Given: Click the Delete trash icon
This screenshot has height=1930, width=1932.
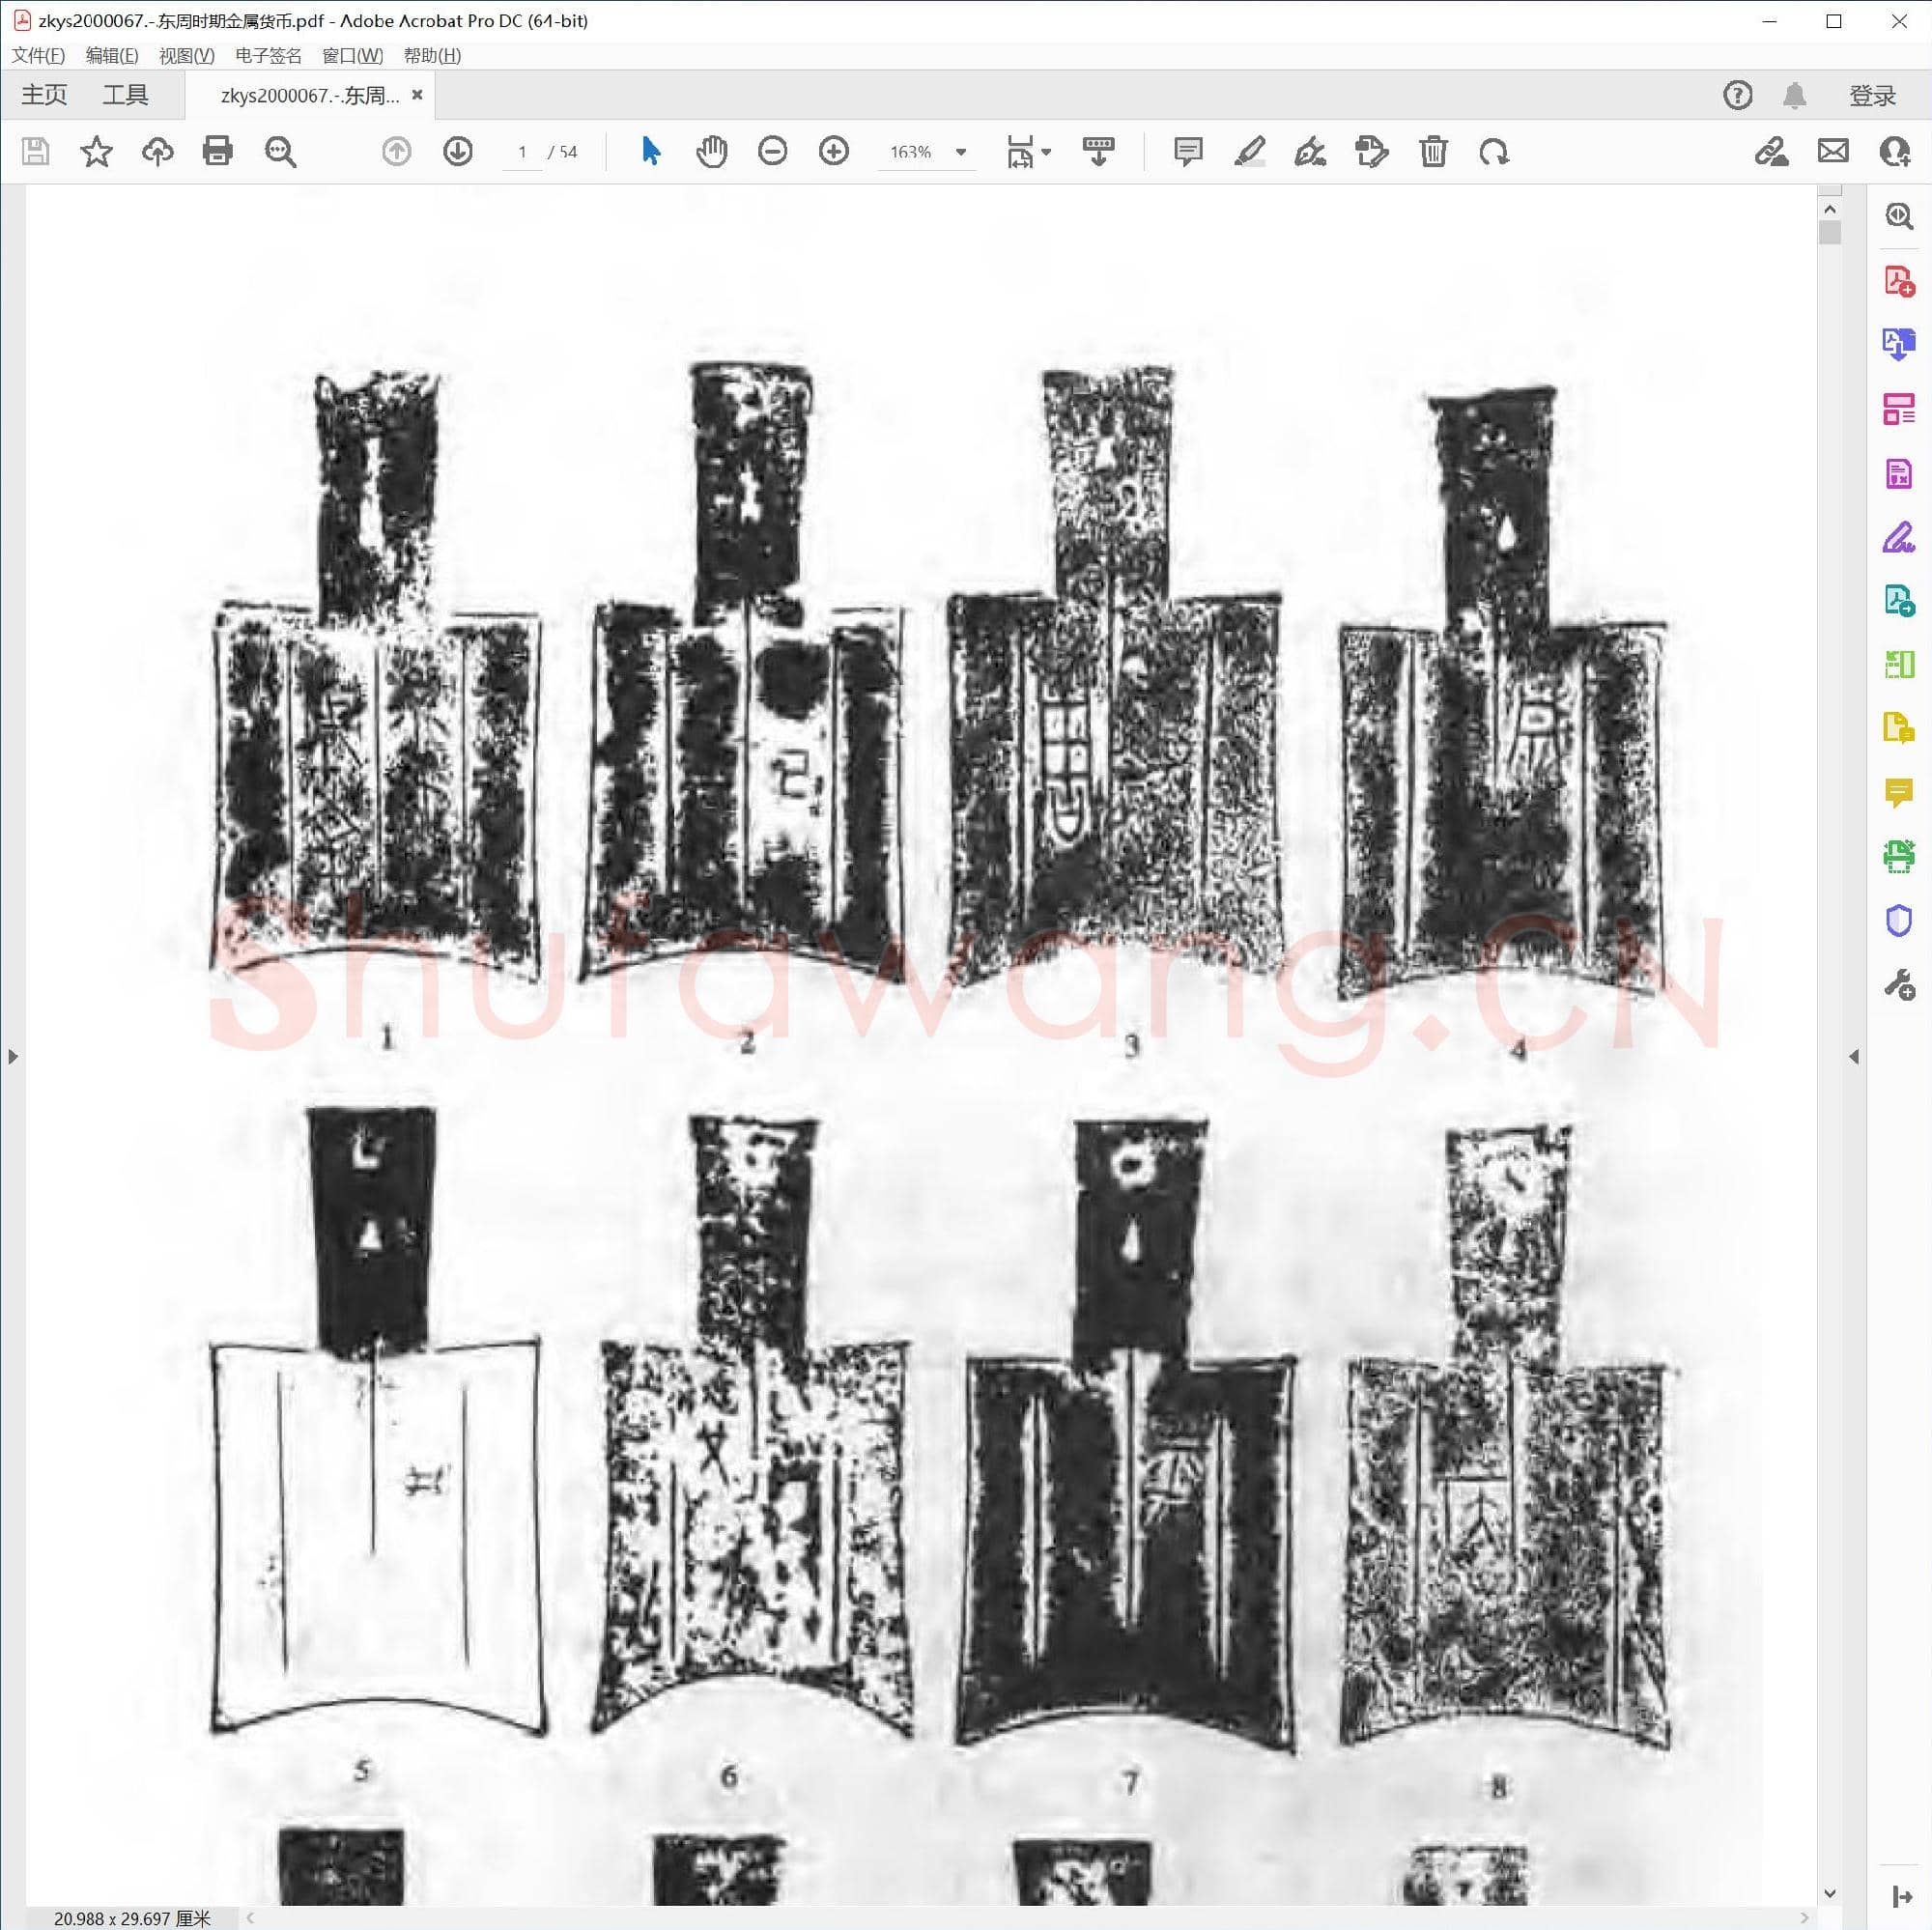Looking at the screenshot, I should coord(1432,152).
